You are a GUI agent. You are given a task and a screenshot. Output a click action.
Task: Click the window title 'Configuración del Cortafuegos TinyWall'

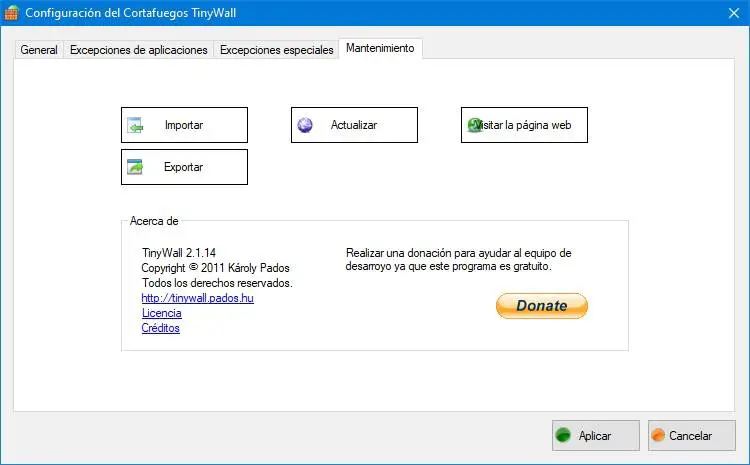click(x=131, y=13)
